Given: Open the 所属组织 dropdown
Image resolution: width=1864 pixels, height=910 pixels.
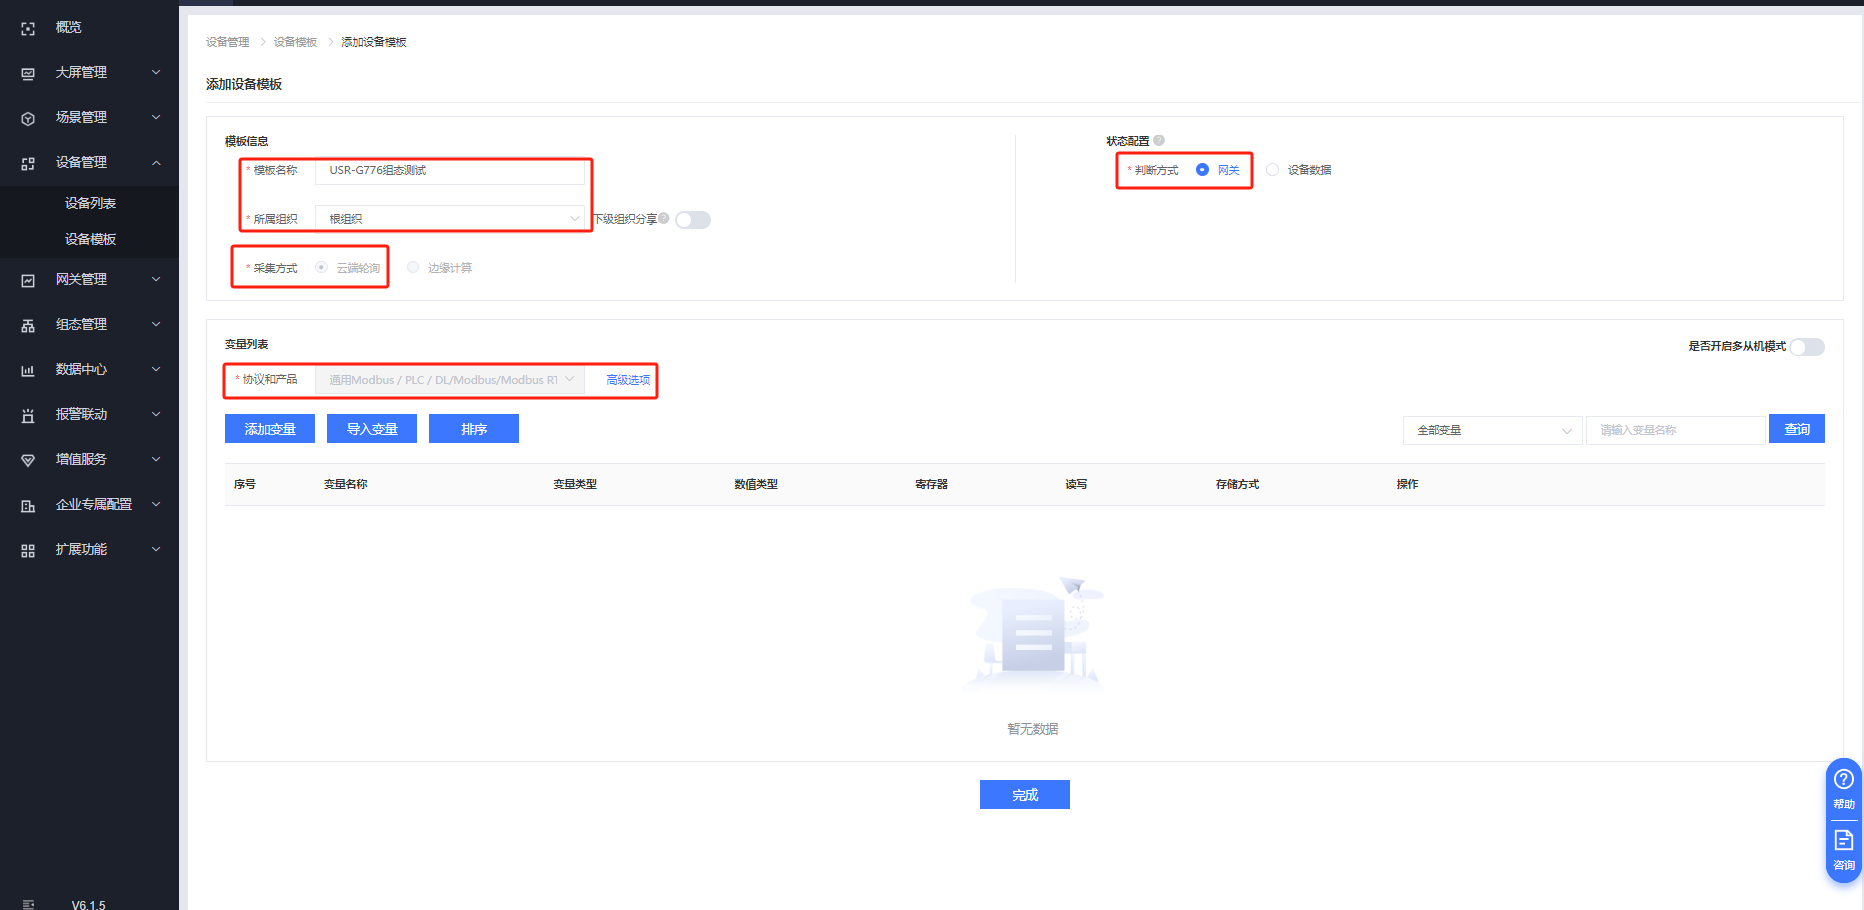Looking at the screenshot, I should tap(449, 219).
